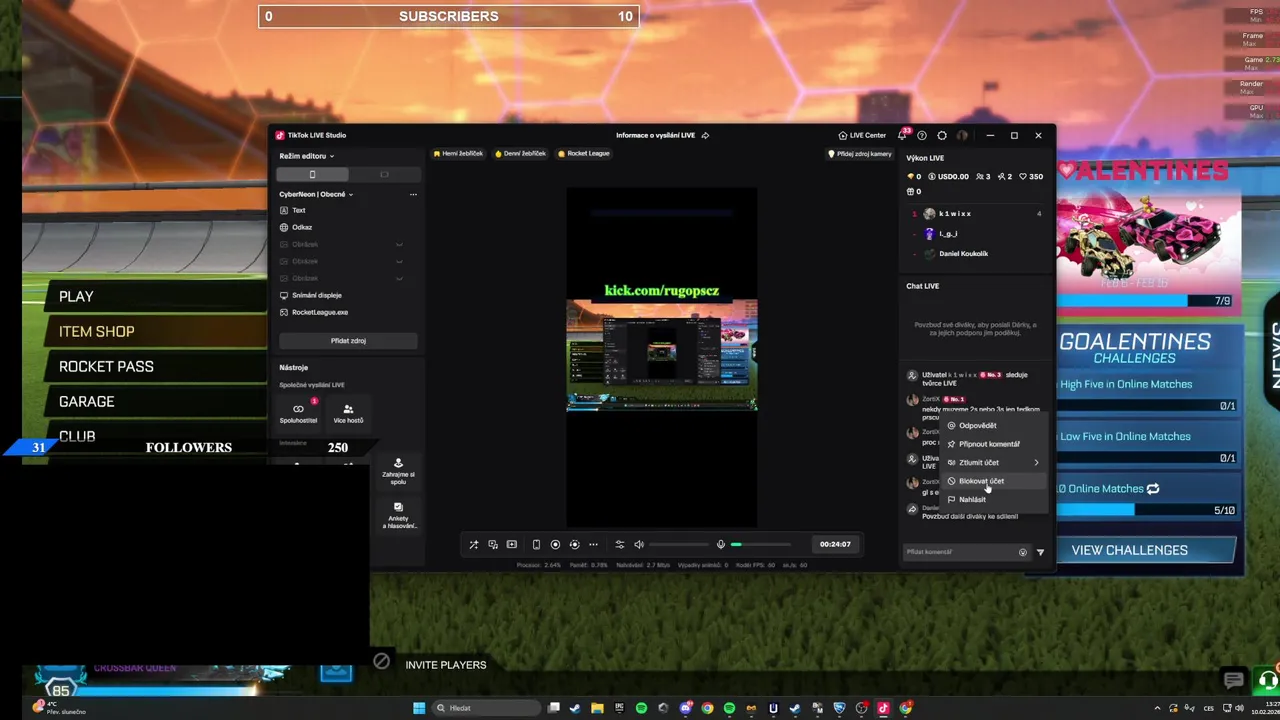The width and height of the screenshot is (1280, 720).
Task: Adjust the microphone level slider
Action: click(x=760, y=545)
